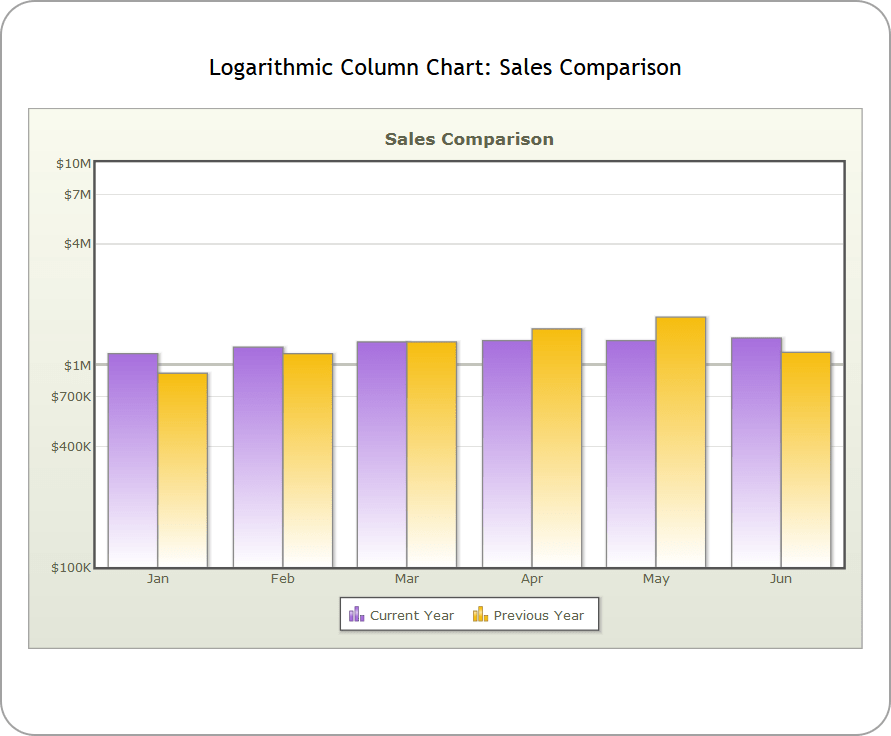891x736 pixels.
Task: Click the May purple column
Action: (630, 450)
